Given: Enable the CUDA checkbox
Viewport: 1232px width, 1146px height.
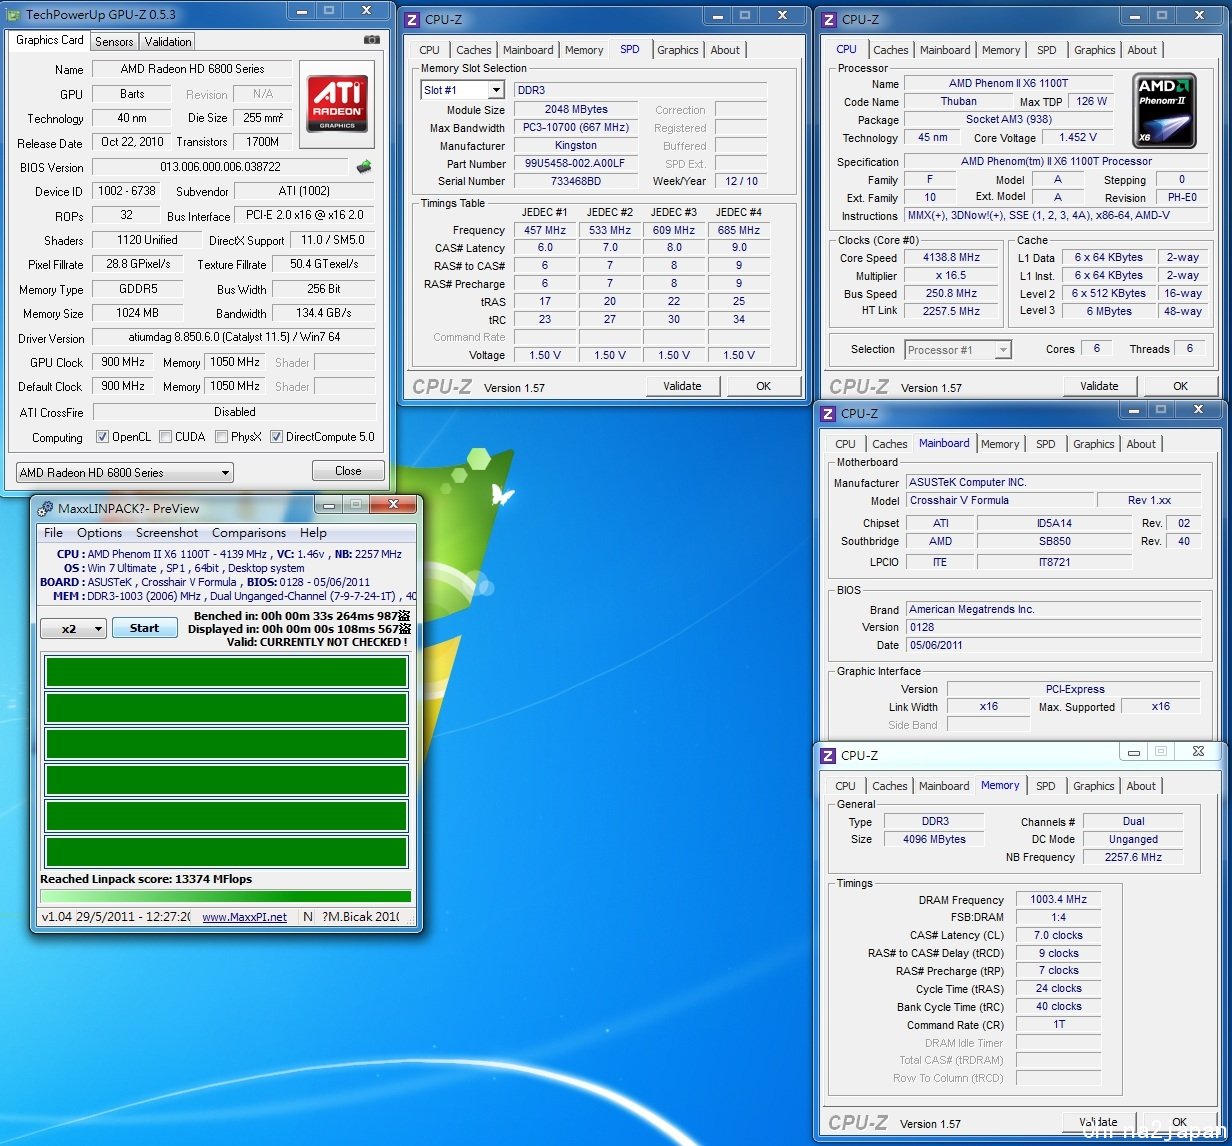Looking at the screenshot, I should (165, 437).
